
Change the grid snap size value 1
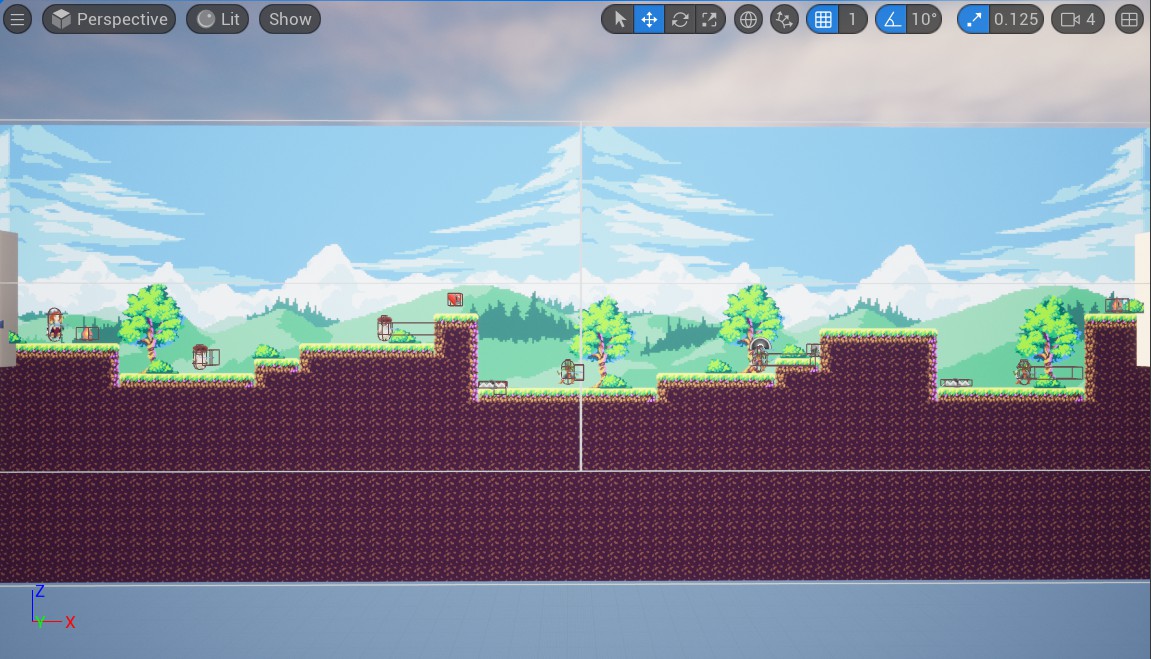[x=852, y=19]
